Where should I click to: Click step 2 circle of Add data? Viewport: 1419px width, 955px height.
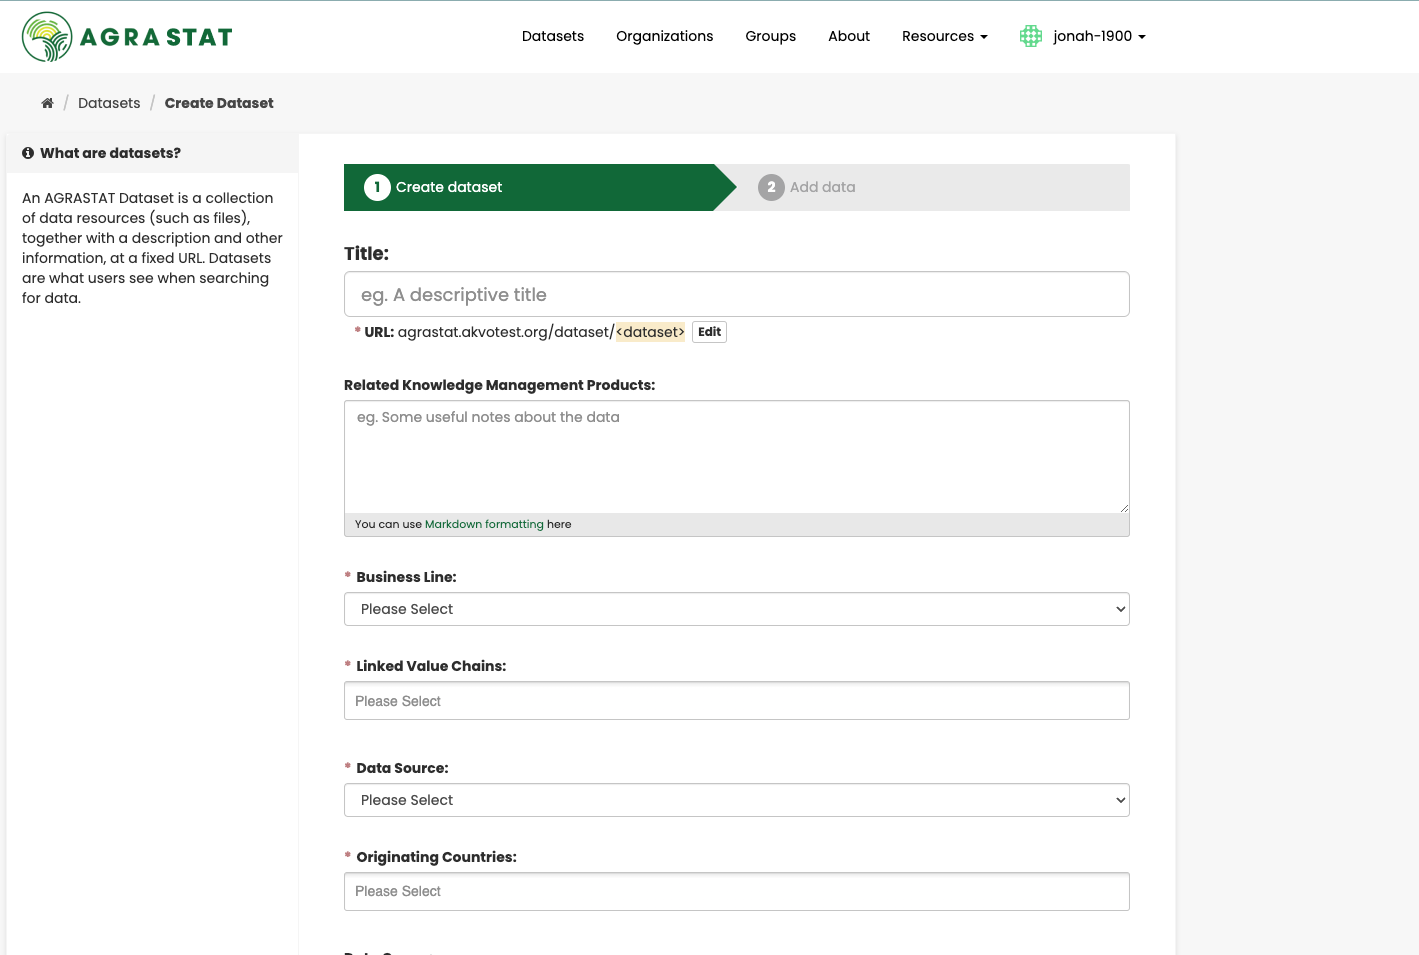pyautogui.click(x=771, y=187)
